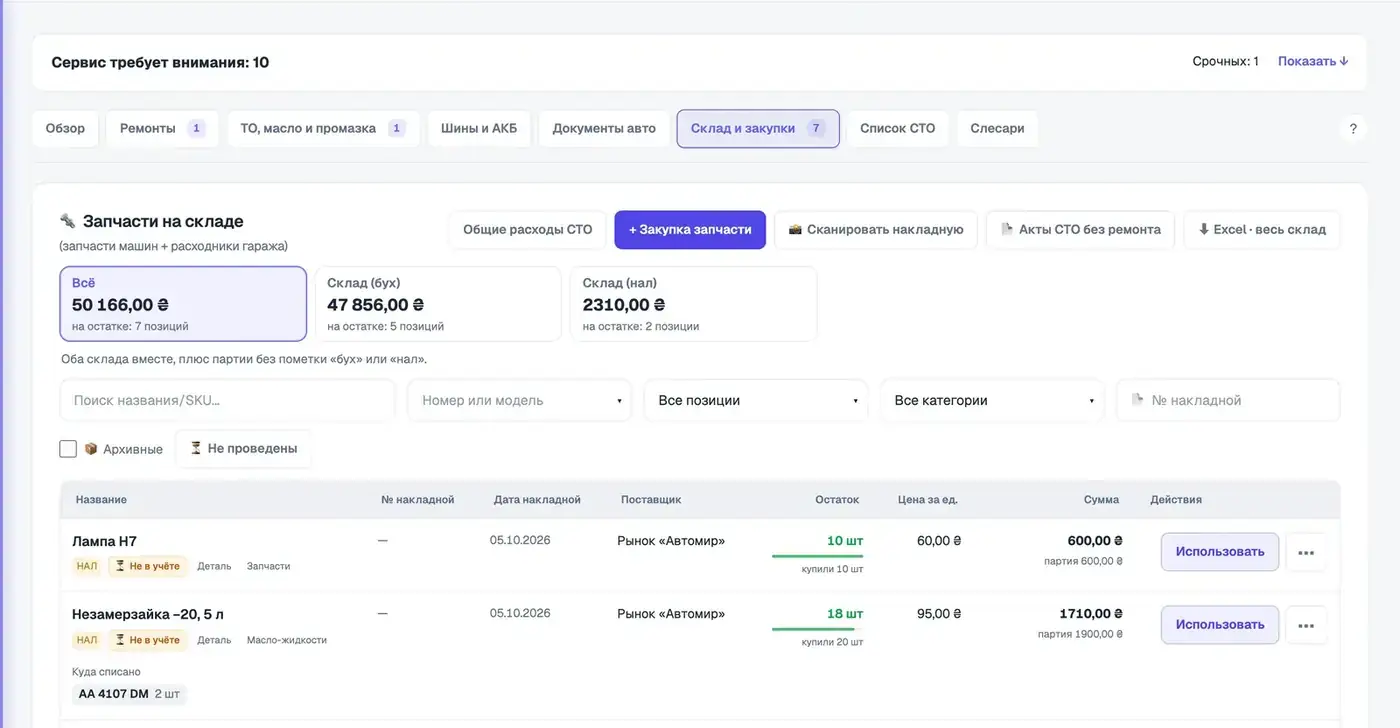This screenshot has height=728, width=1400.
Task: Select the Всё warehouse total card
Action: 183,304
